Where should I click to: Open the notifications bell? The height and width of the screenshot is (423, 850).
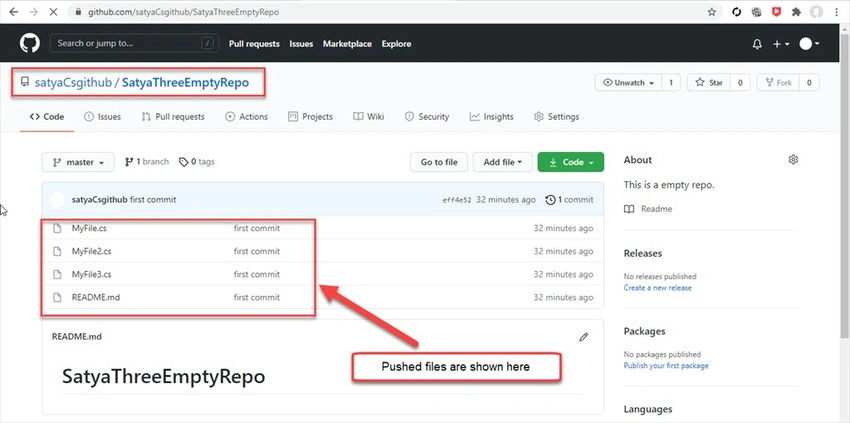pyautogui.click(x=757, y=44)
